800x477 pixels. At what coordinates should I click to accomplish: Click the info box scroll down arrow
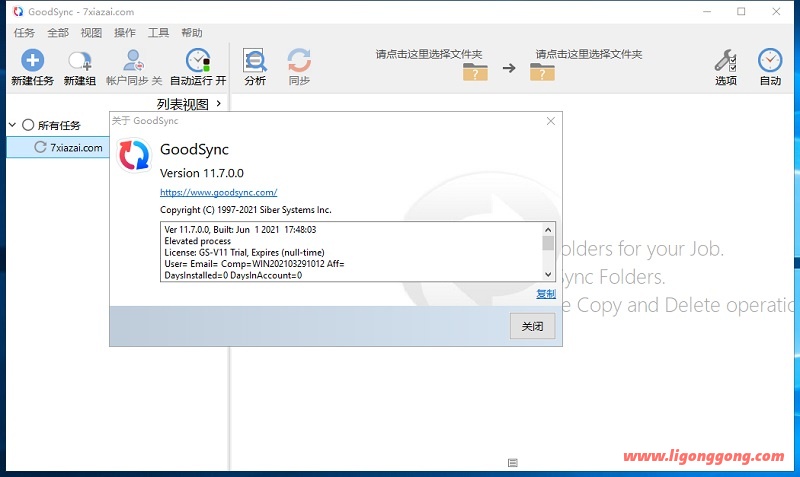click(x=548, y=274)
